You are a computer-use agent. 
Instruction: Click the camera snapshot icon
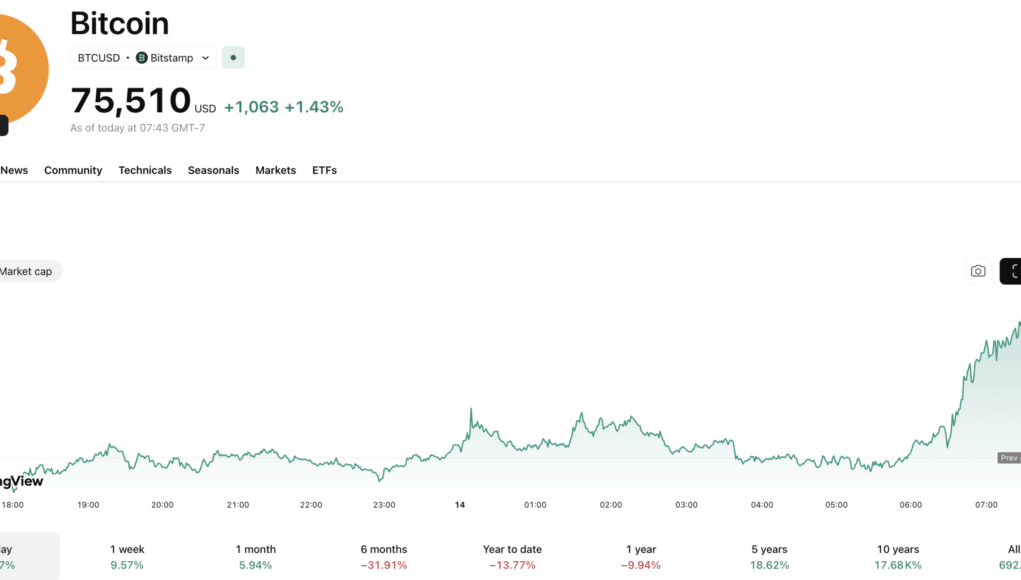coord(978,271)
